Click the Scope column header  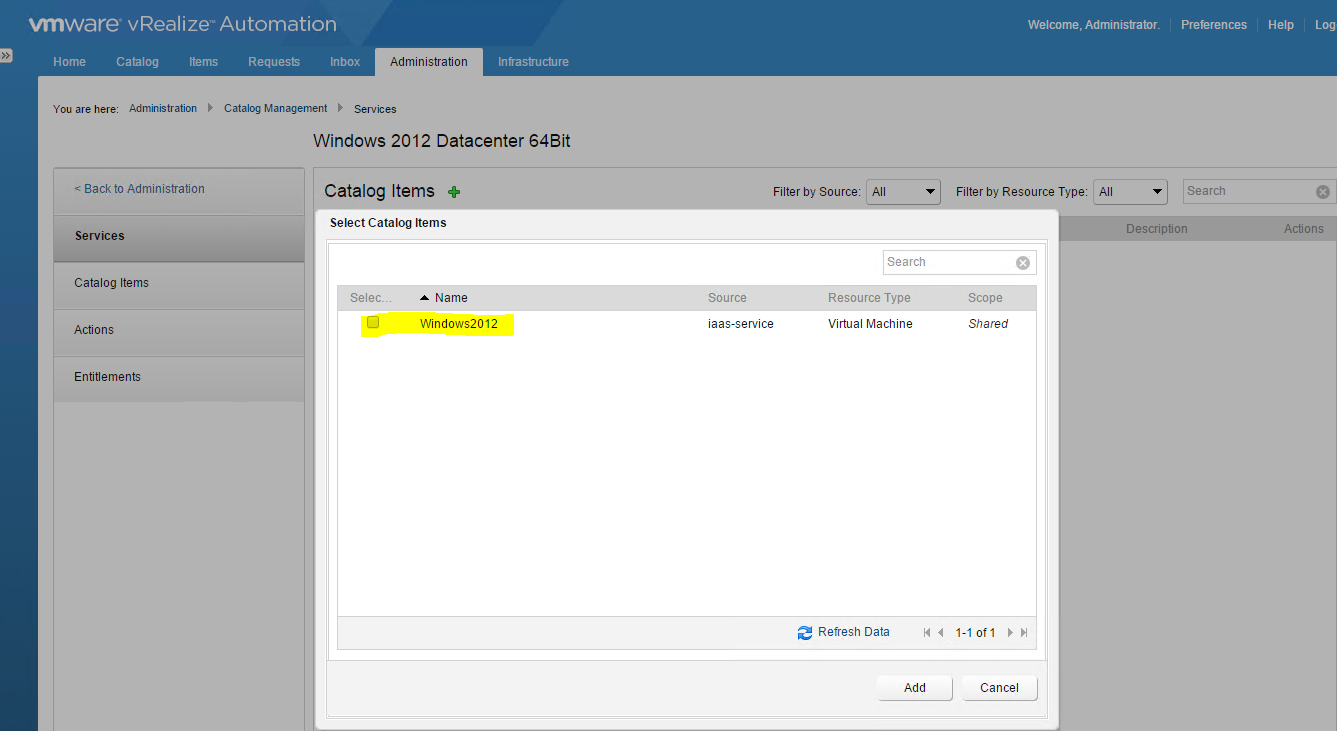tap(985, 298)
